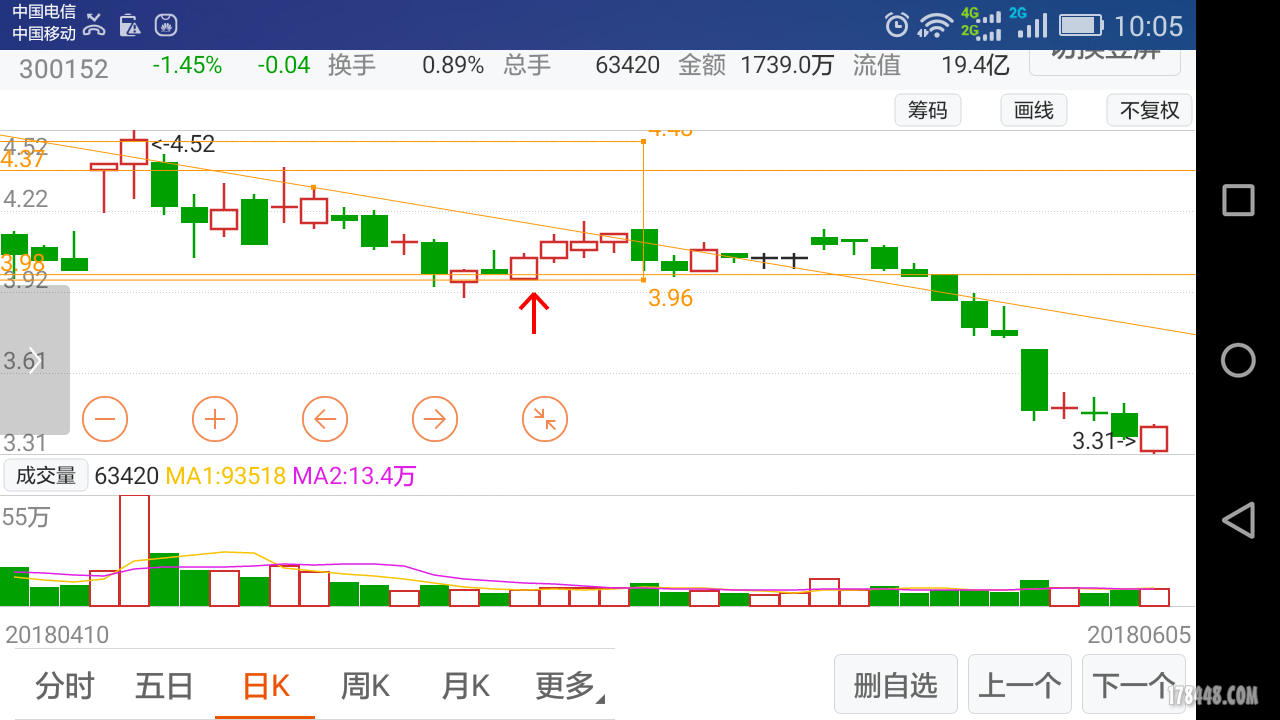
Task: Tap the alarm clock status icon
Action: tap(897, 25)
